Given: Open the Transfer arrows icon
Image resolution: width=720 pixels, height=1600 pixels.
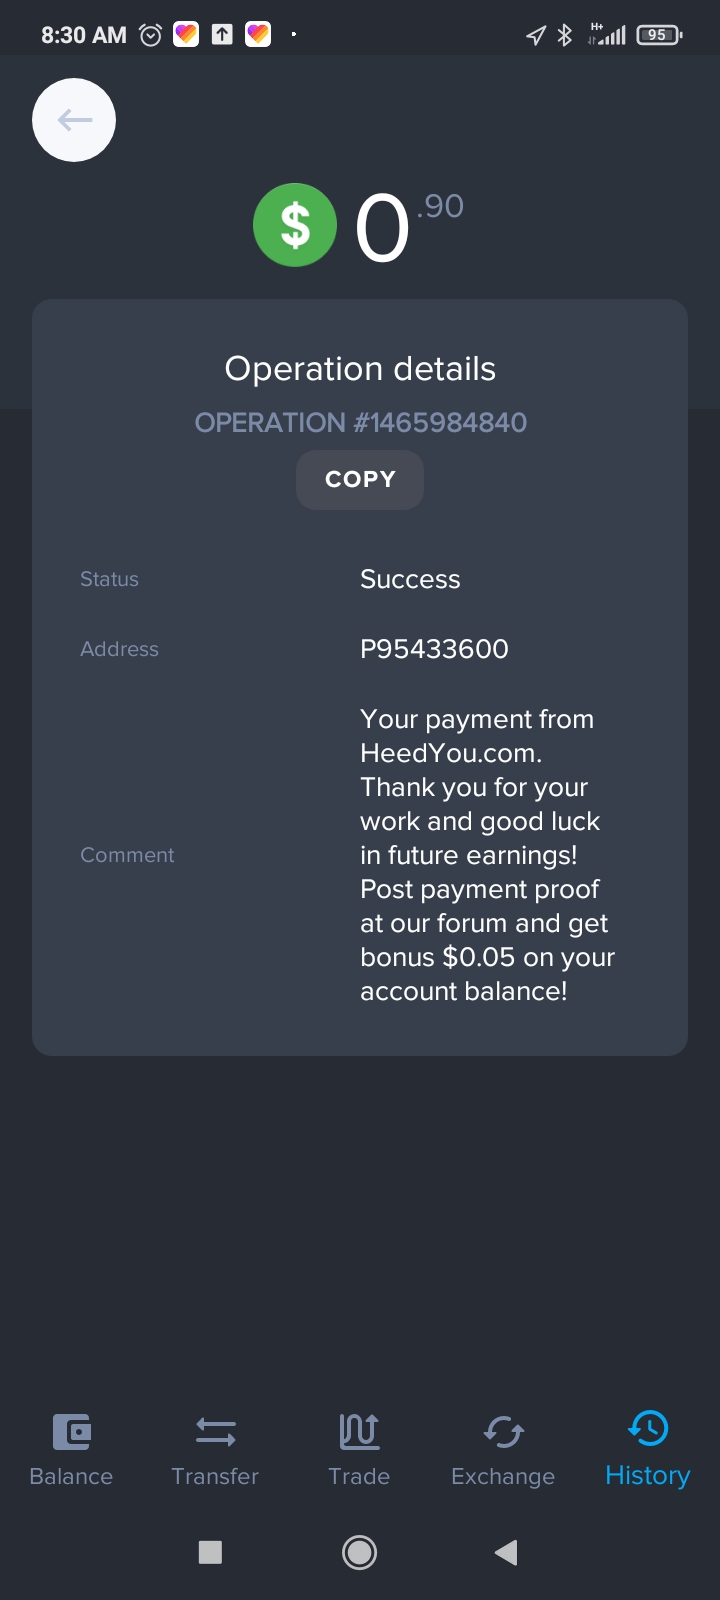Looking at the screenshot, I should click(x=215, y=1432).
